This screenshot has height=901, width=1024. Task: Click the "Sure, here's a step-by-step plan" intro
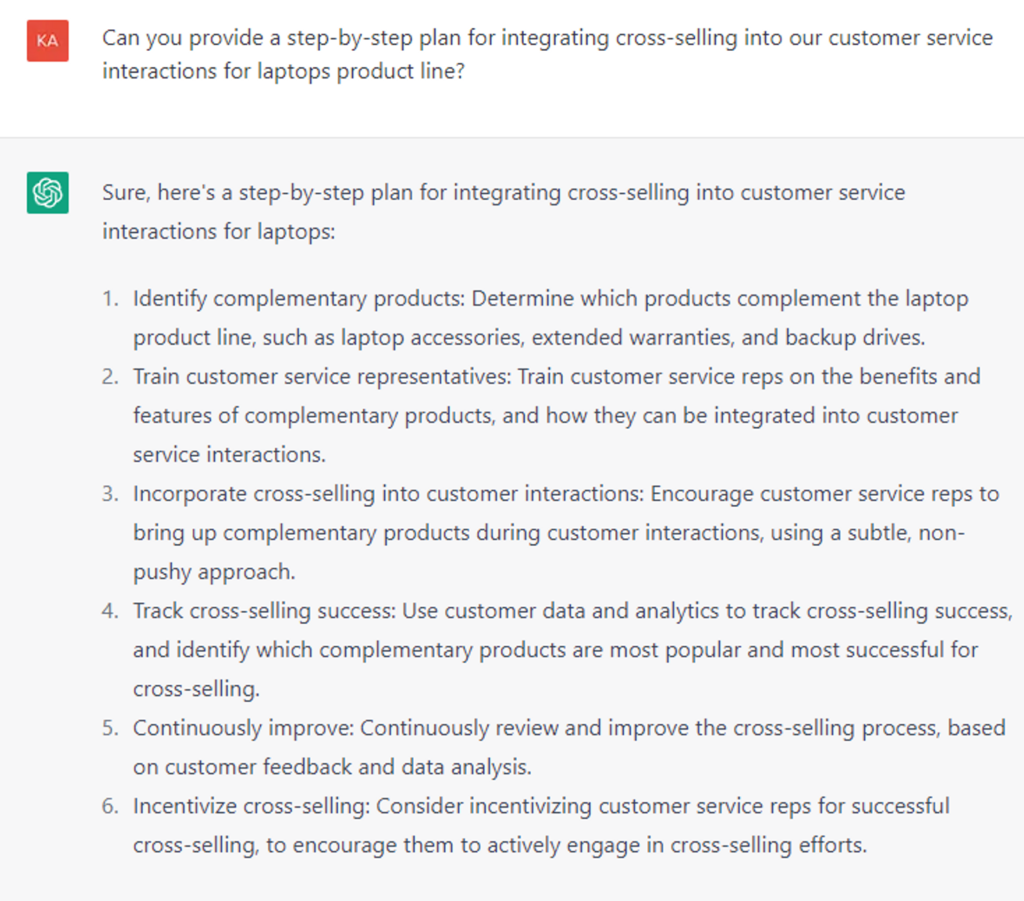(503, 210)
